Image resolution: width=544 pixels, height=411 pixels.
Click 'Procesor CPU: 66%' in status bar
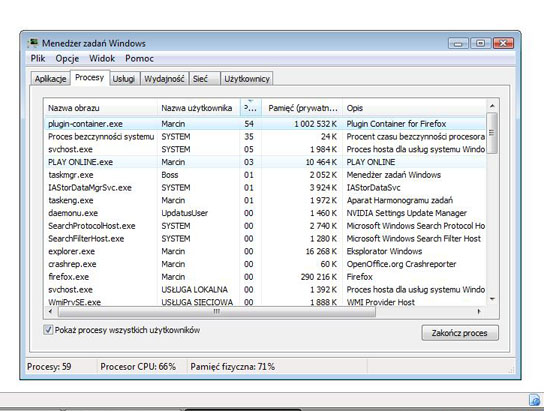[138, 367]
